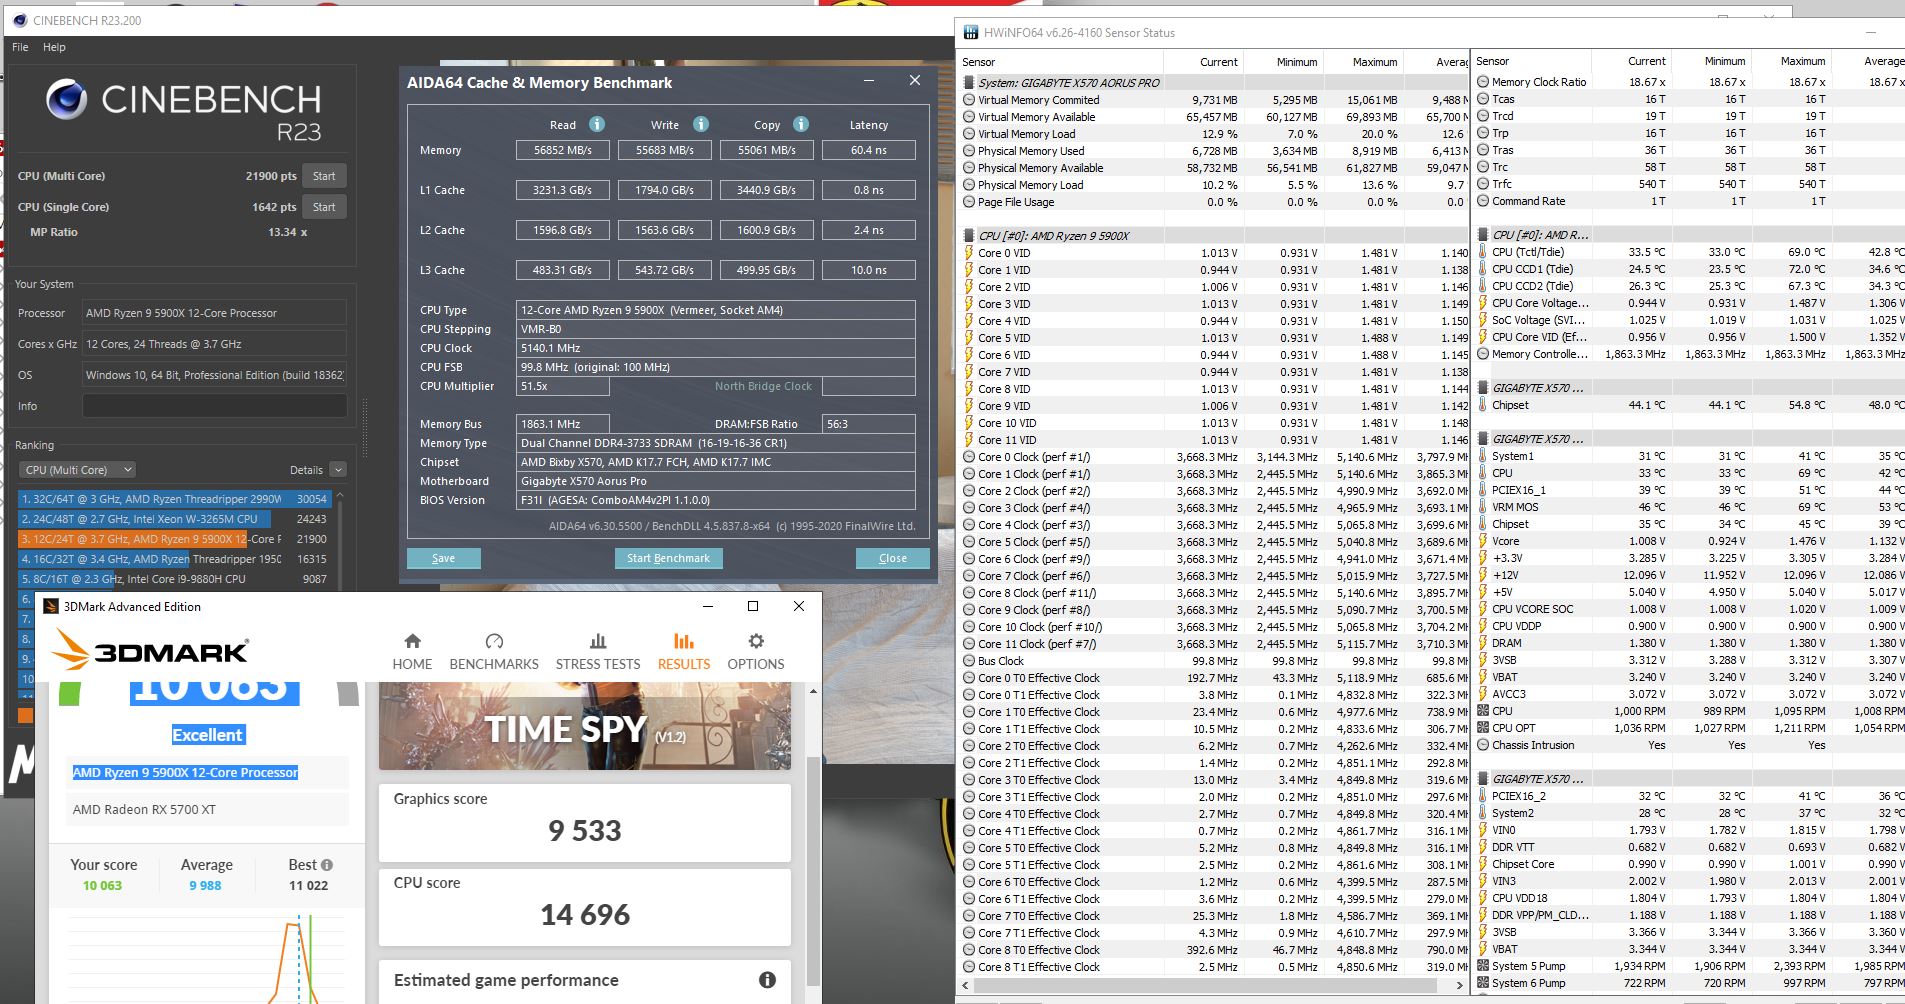Open the Help menu in Cinebench
The image size is (1905, 1004).
[x=54, y=47]
